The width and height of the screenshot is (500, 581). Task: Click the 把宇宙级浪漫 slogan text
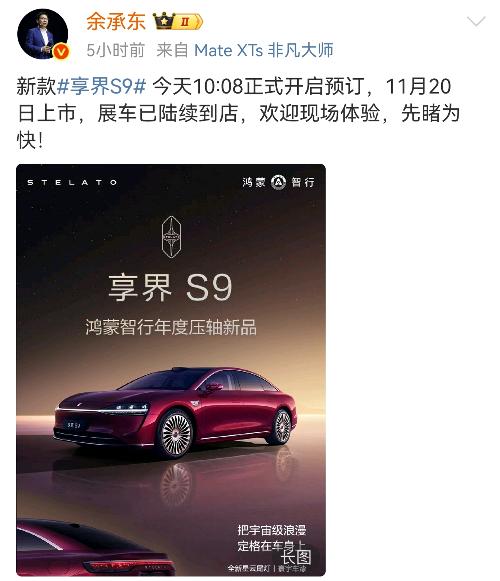[x=272, y=529]
